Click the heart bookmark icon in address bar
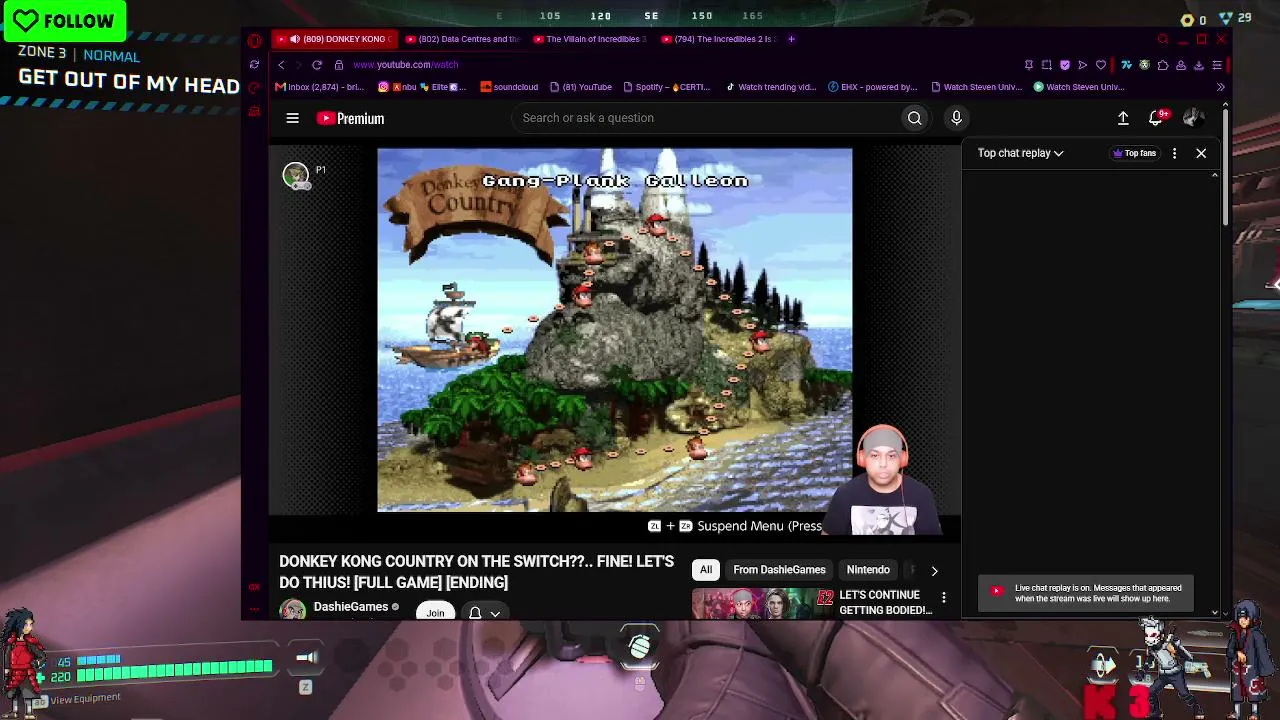 [x=1101, y=65]
